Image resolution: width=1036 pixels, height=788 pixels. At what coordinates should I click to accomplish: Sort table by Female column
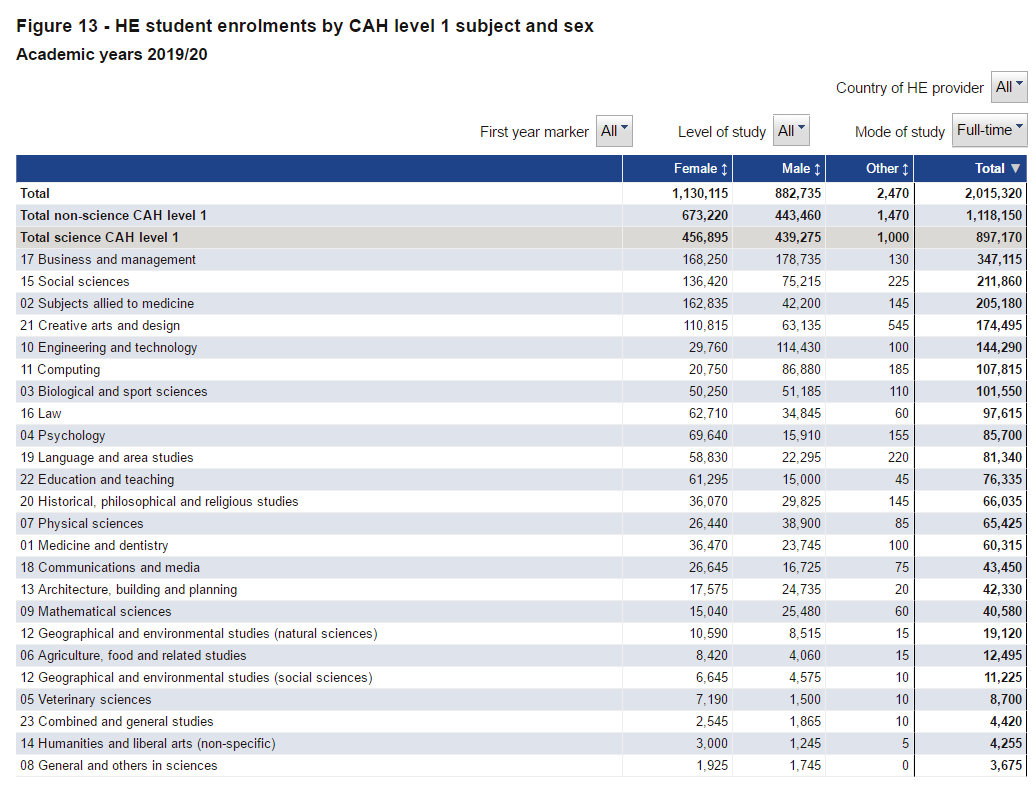(701, 168)
